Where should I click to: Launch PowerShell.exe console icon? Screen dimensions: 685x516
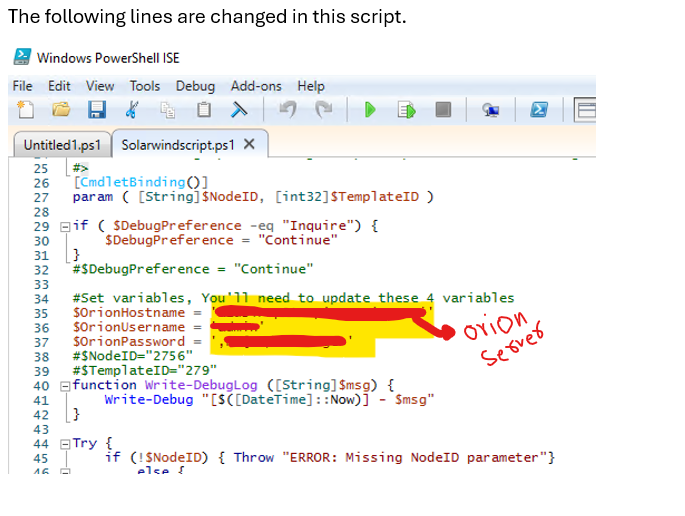pyautogui.click(x=539, y=110)
